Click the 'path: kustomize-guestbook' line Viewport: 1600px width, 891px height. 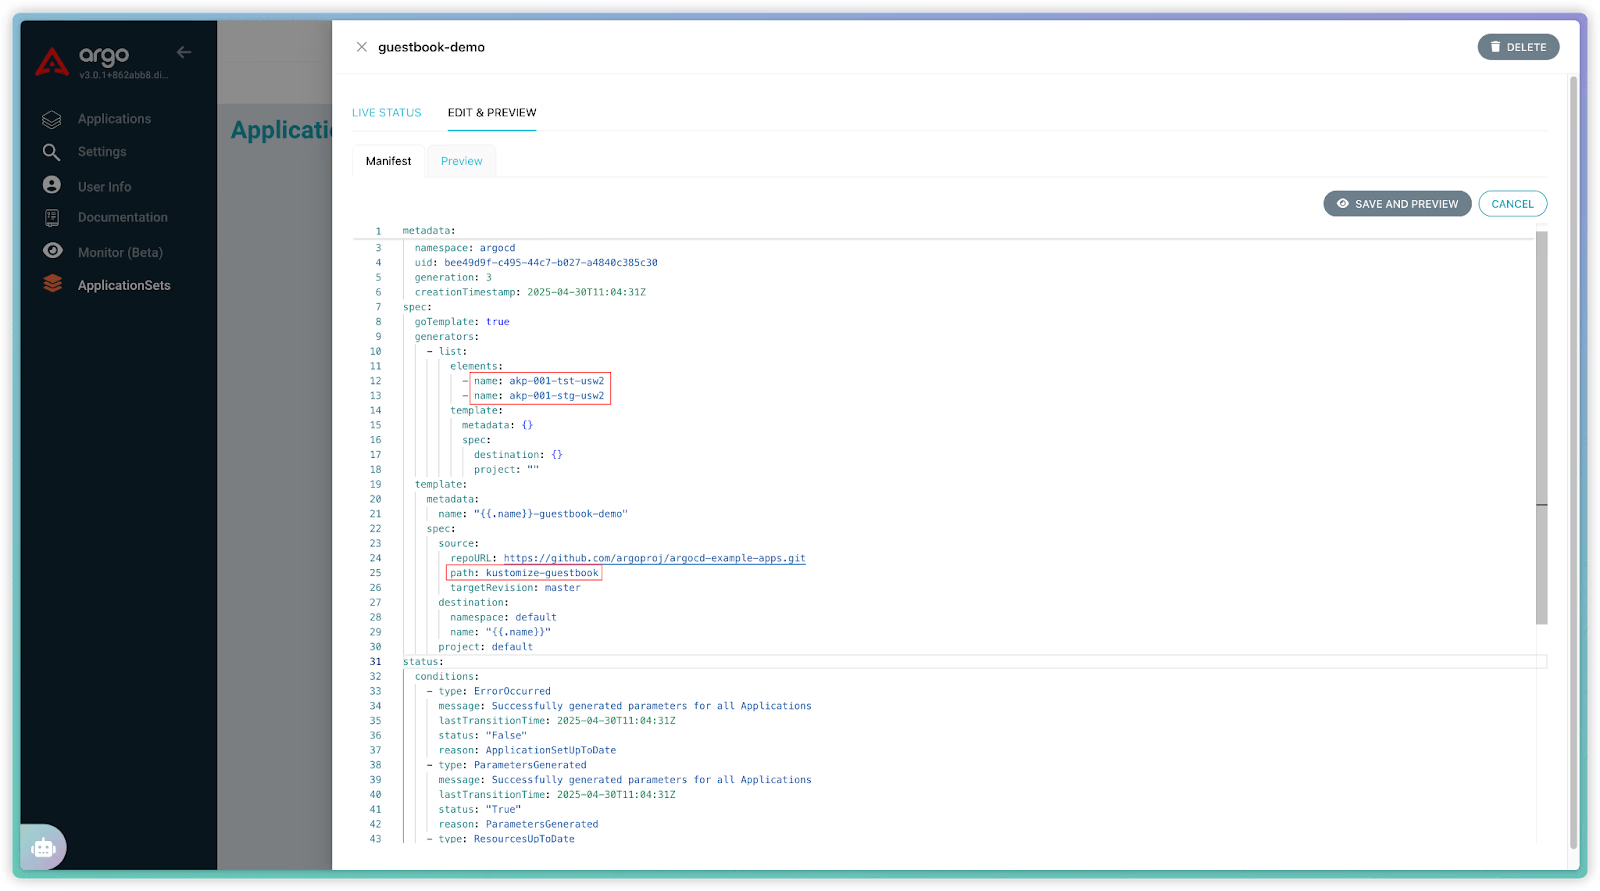pos(524,573)
